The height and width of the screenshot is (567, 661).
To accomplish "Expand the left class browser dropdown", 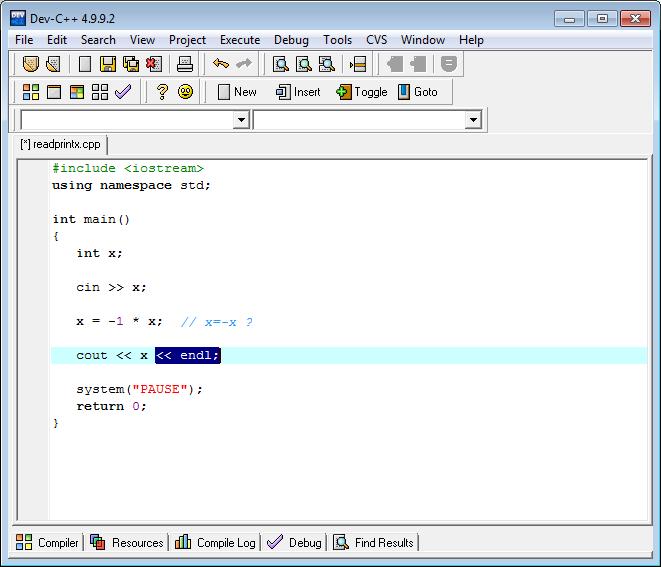I will pos(241,120).
